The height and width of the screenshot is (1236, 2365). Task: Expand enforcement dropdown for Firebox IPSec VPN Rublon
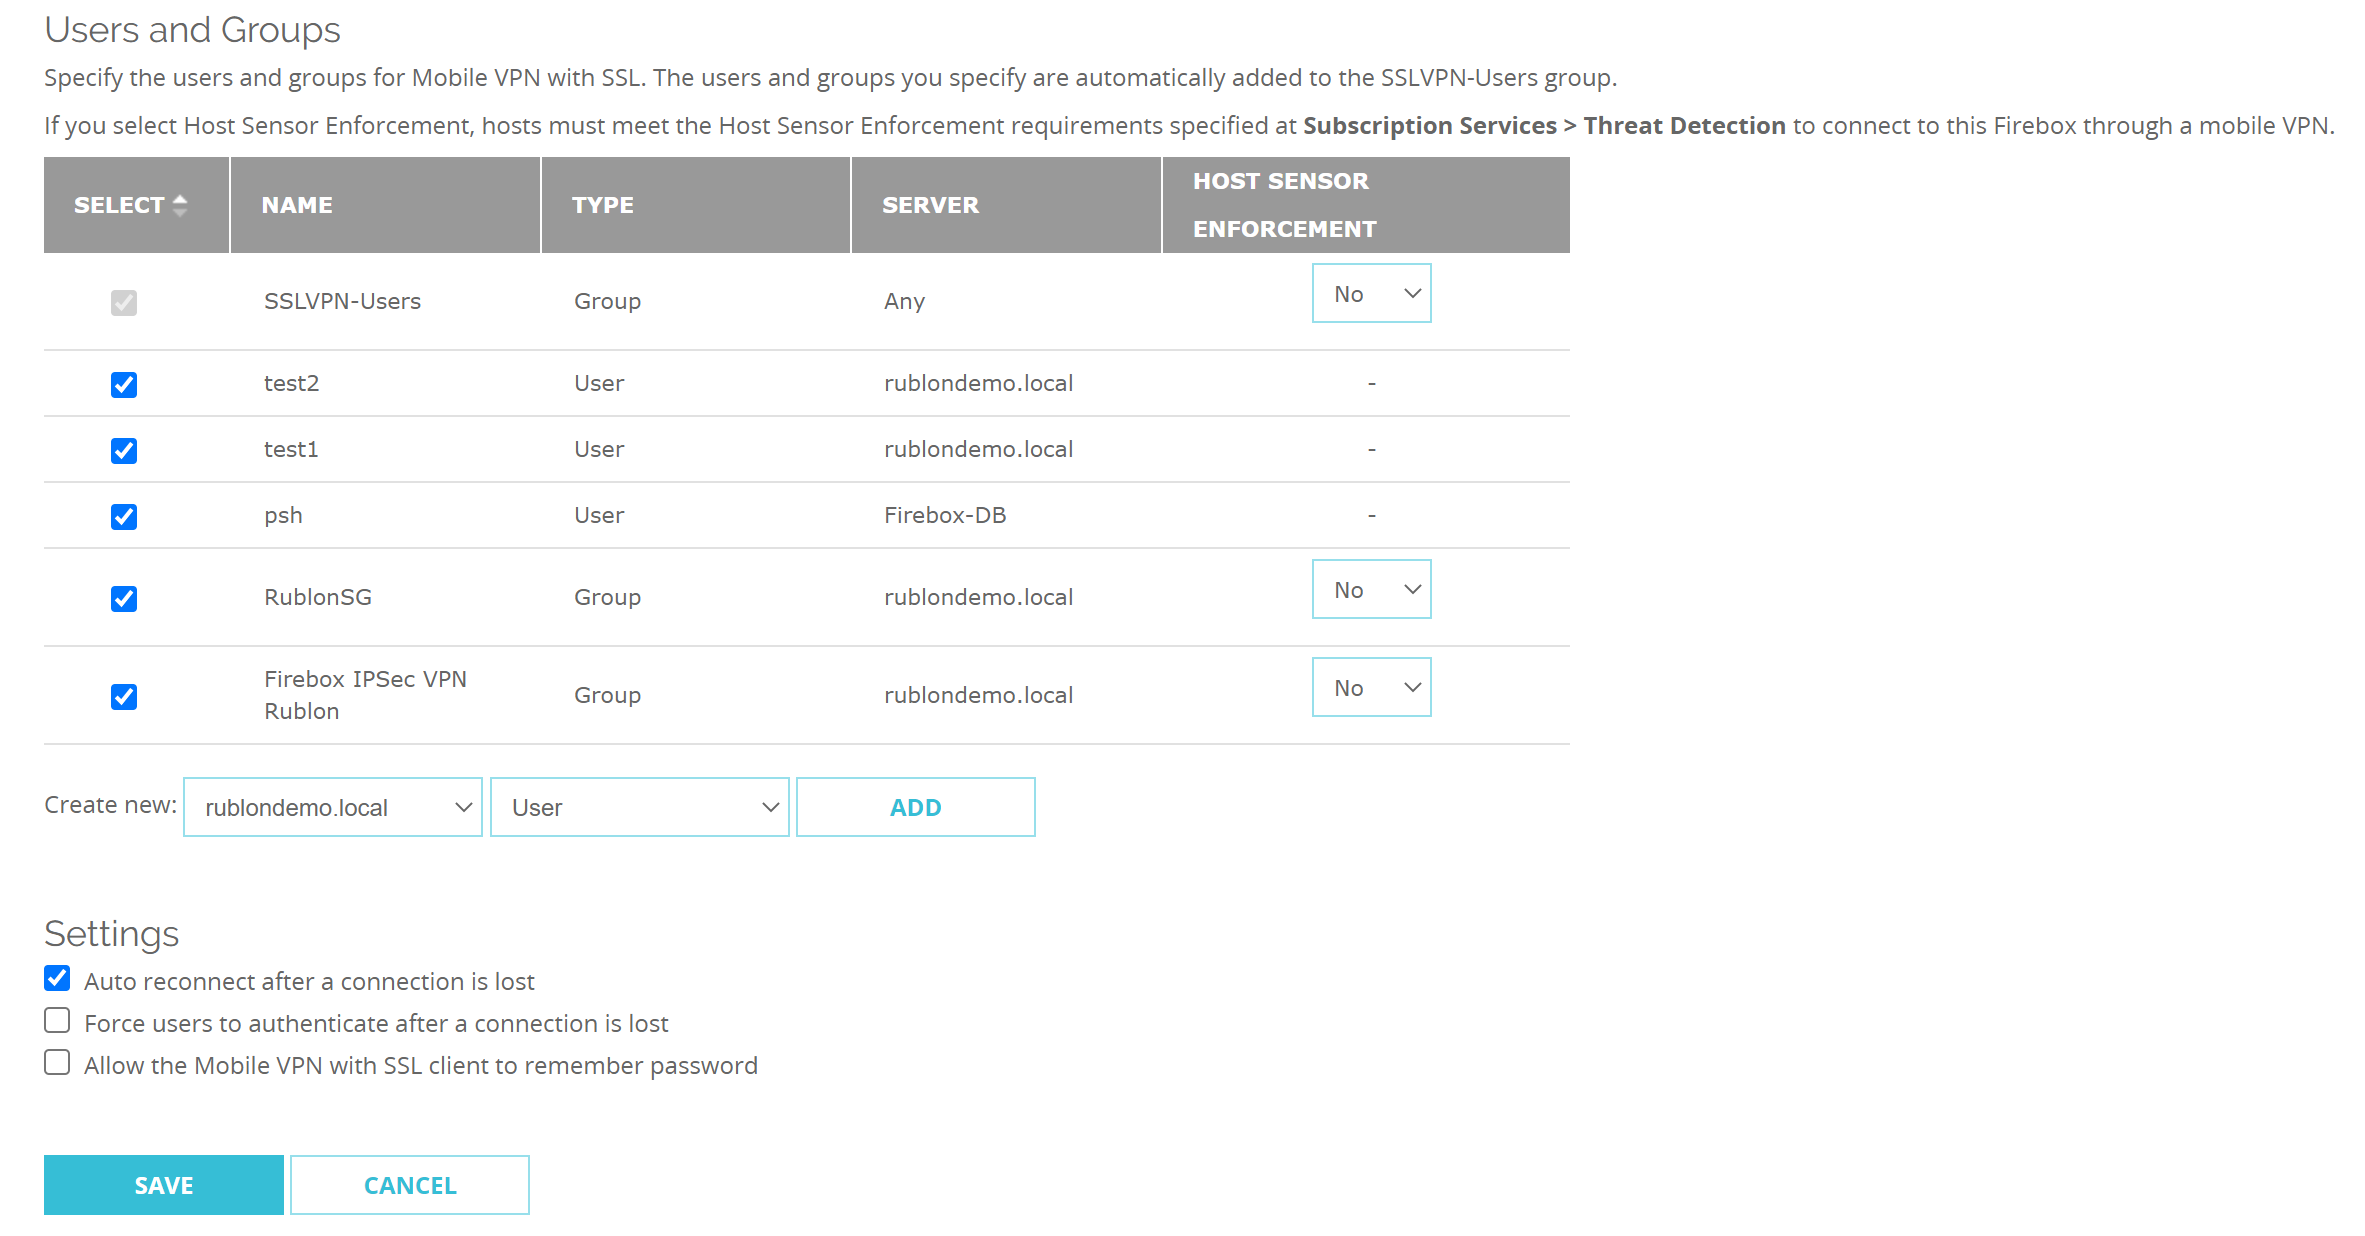coord(1371,687)
